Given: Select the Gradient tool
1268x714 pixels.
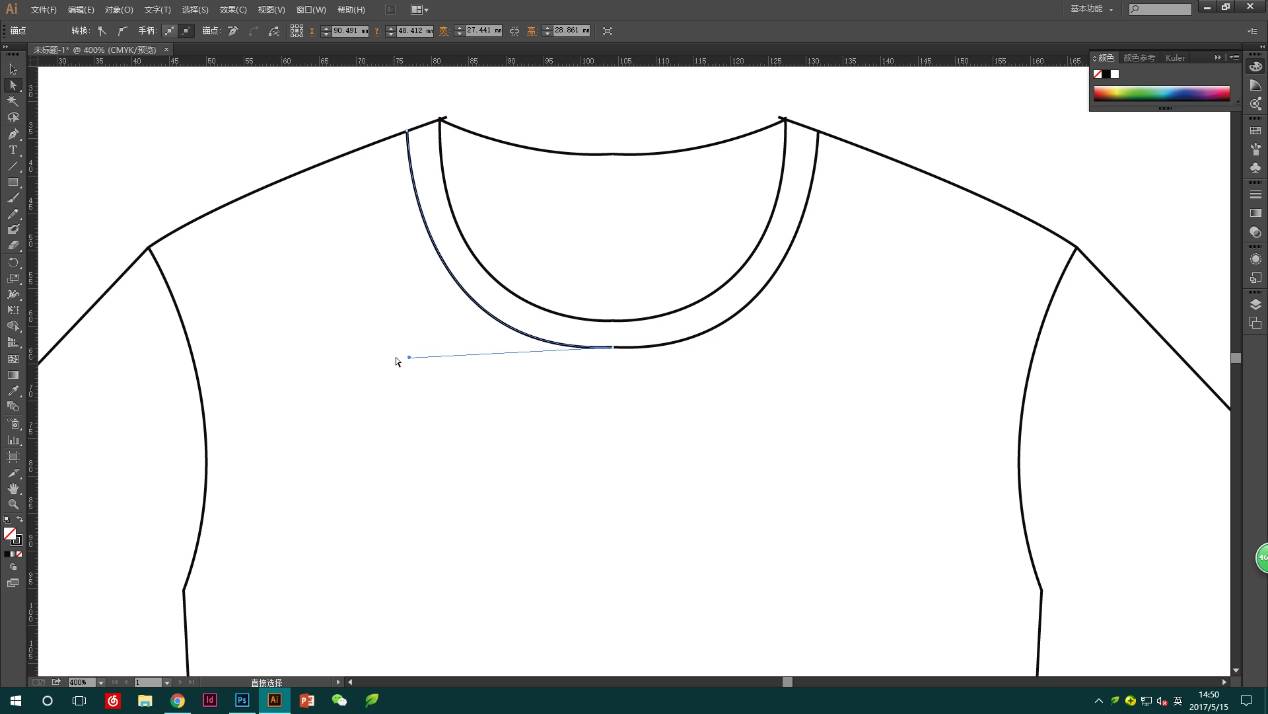Looking at the screenshot, I should click(13, 375).
